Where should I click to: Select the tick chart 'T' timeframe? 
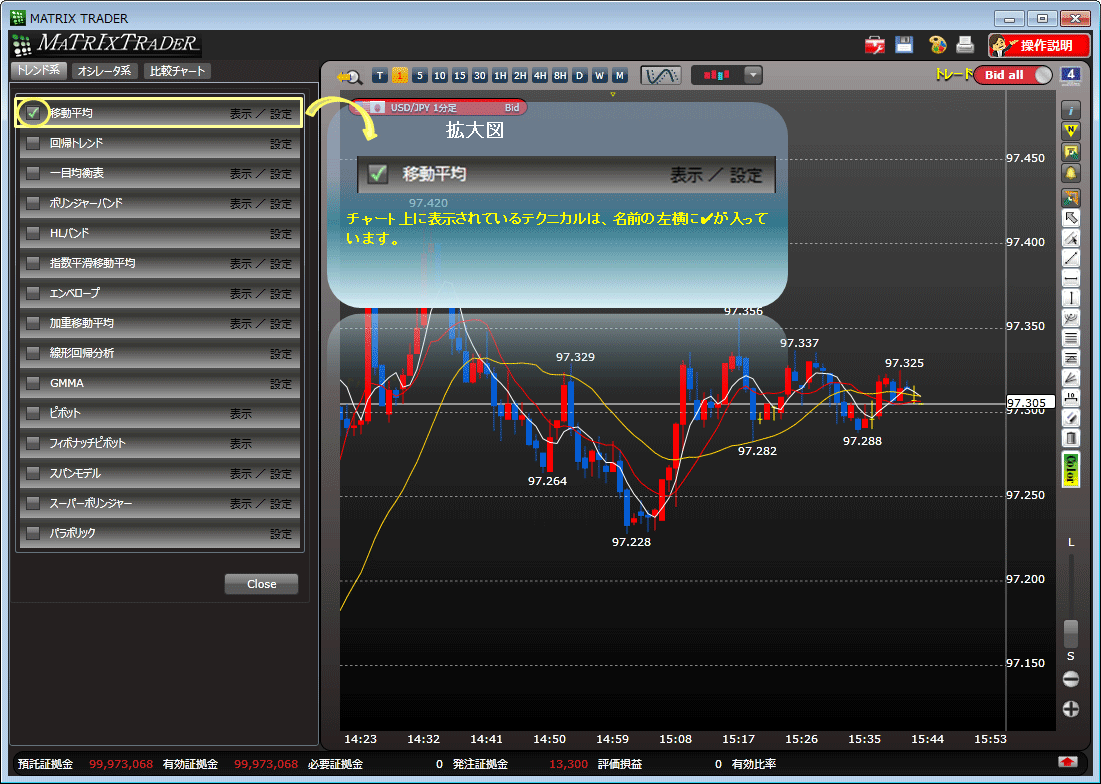tap(380, 75)
